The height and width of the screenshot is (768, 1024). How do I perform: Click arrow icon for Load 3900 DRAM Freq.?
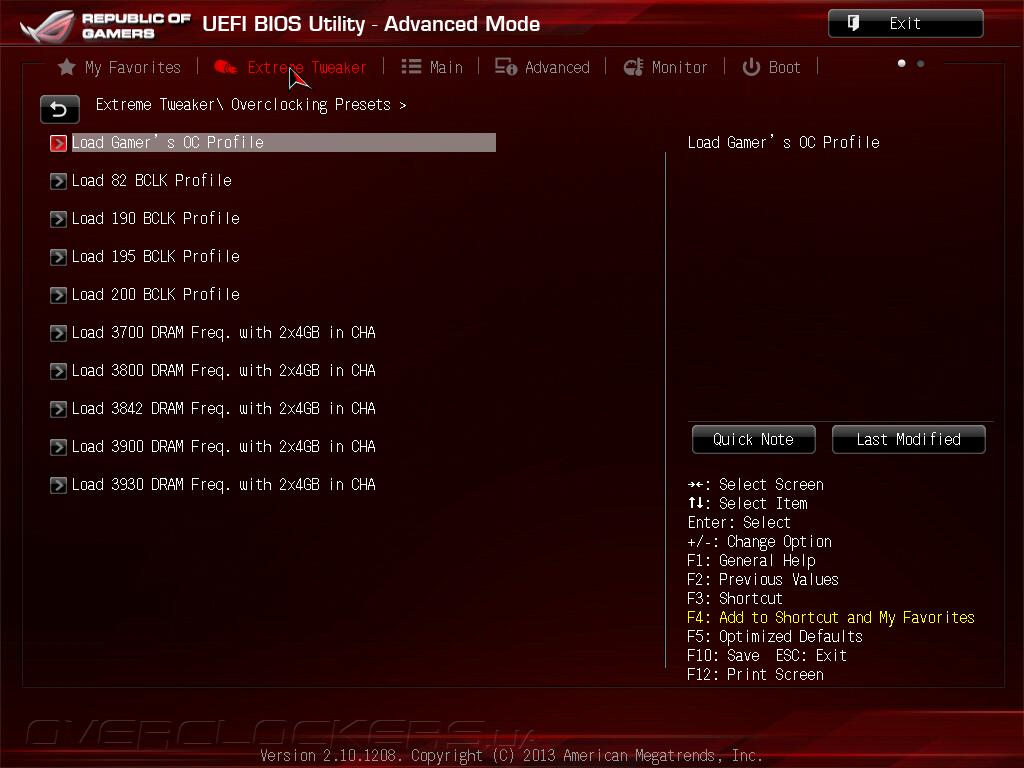pyautogui.click(x=58, y=447)
